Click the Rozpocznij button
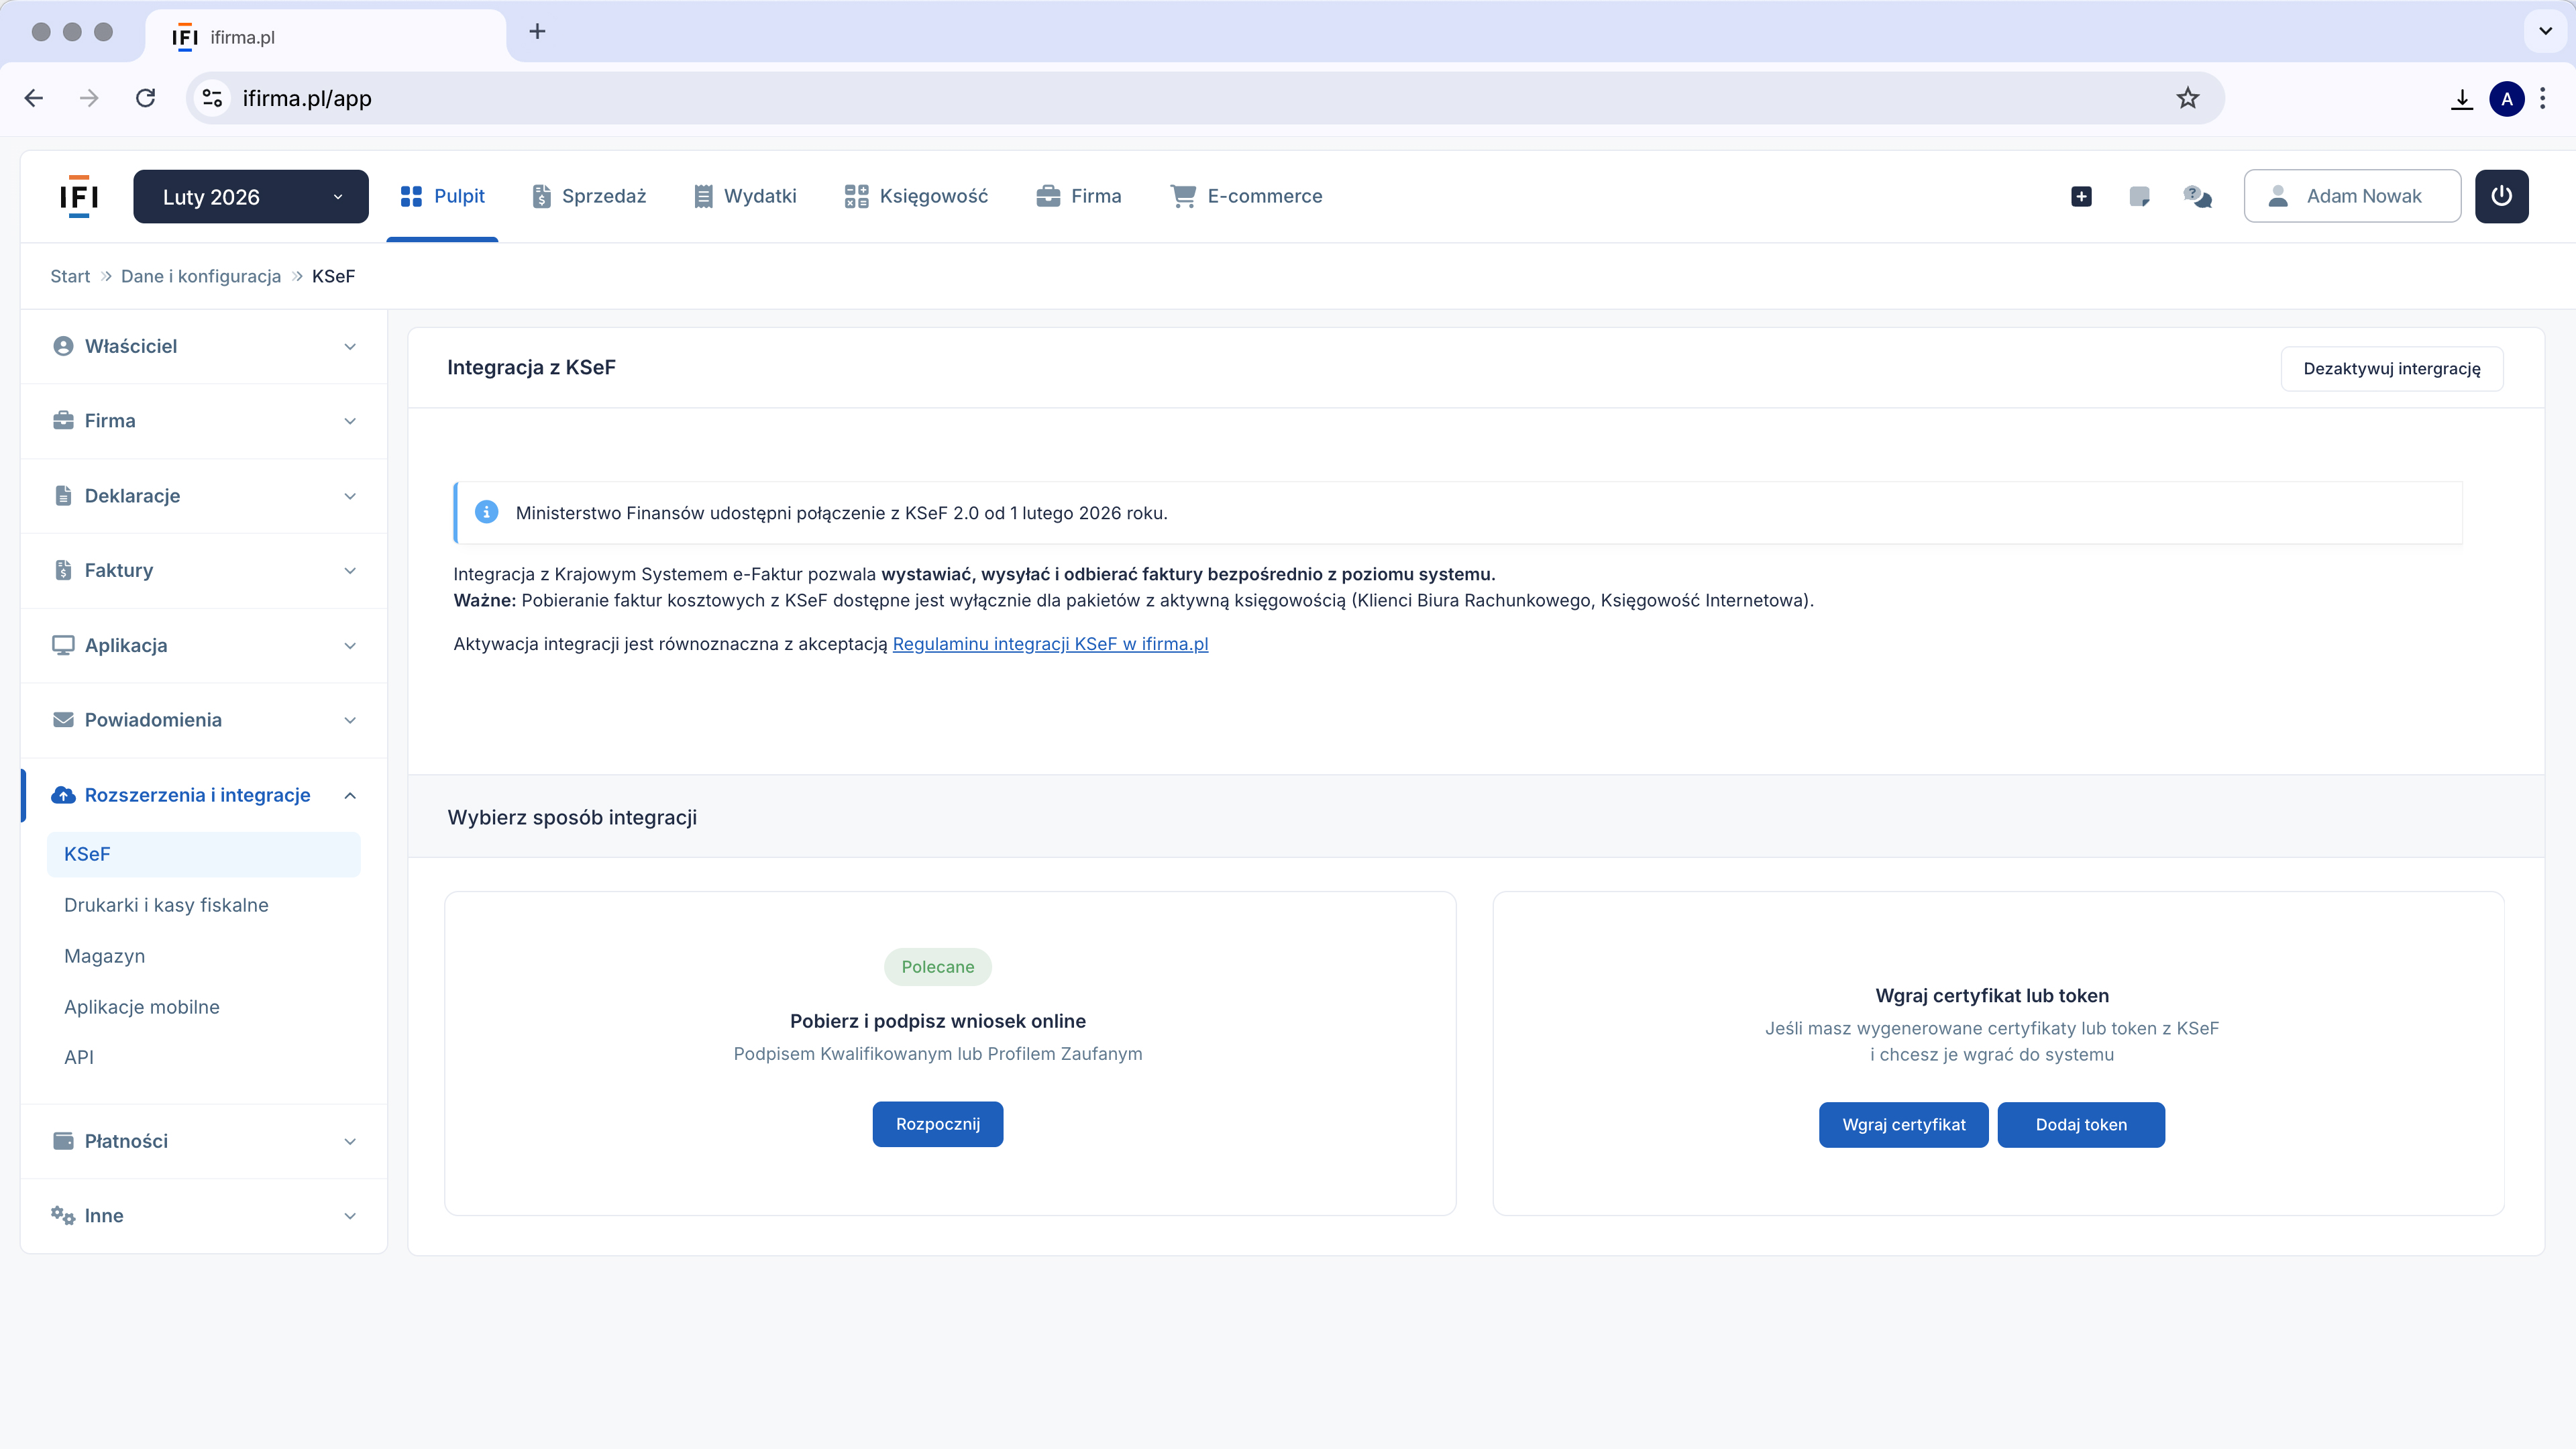Screen dimensions: 2576x1449 click(x=937, y=1124)
